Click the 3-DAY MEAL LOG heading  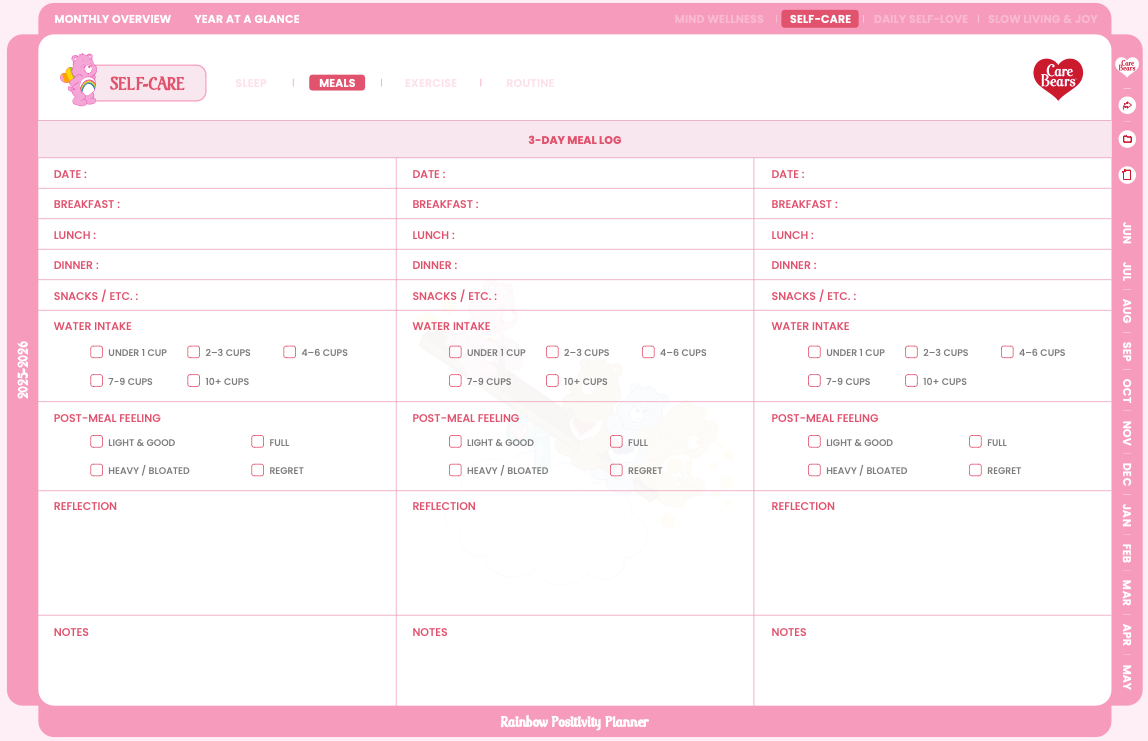(575, 140)
